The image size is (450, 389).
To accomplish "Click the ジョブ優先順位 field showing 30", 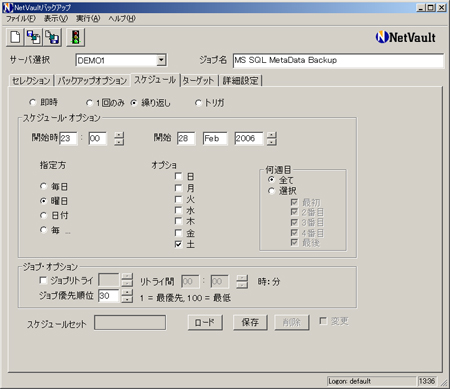I will pyautogui.click(x=108, y=296).
